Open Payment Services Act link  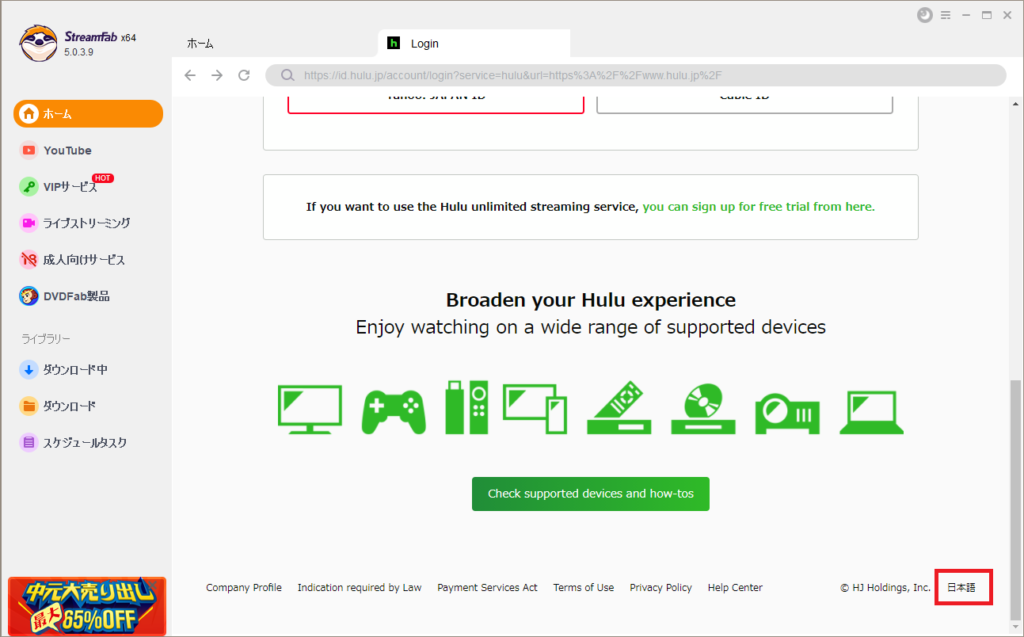tap(487, 587)
